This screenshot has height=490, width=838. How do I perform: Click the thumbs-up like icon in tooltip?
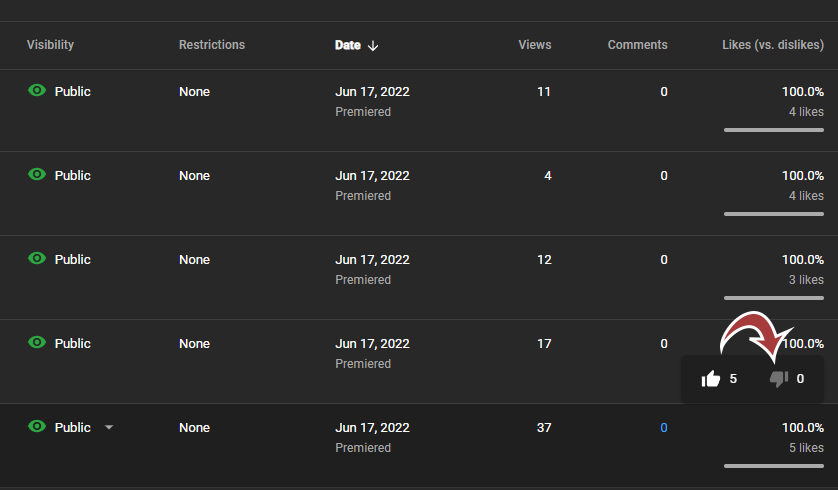pyautogui.click(x=710, y=379)
